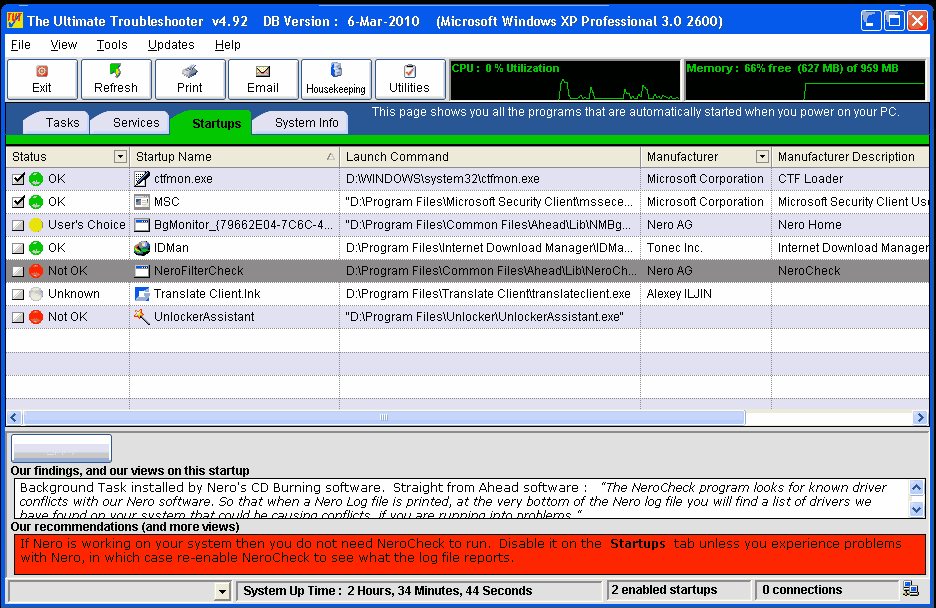936x608 pixels.
Task: Click the BgMonitor window icon
Action: click(141, 225)
